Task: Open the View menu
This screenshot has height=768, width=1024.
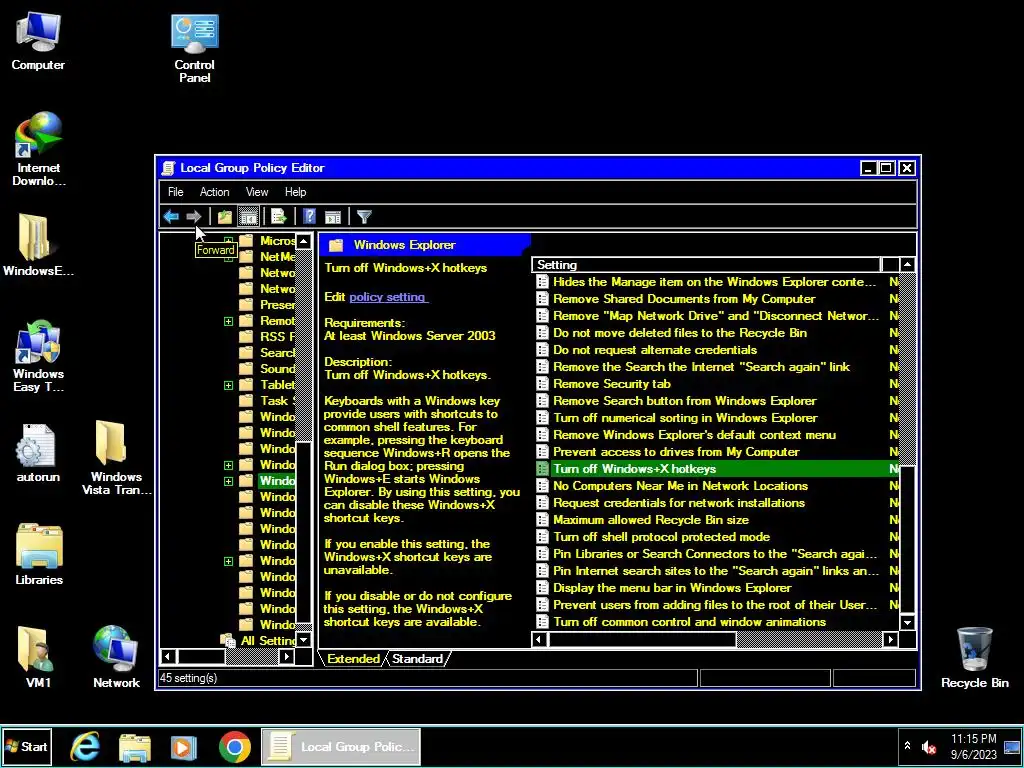Action: (x=257, y=192)
